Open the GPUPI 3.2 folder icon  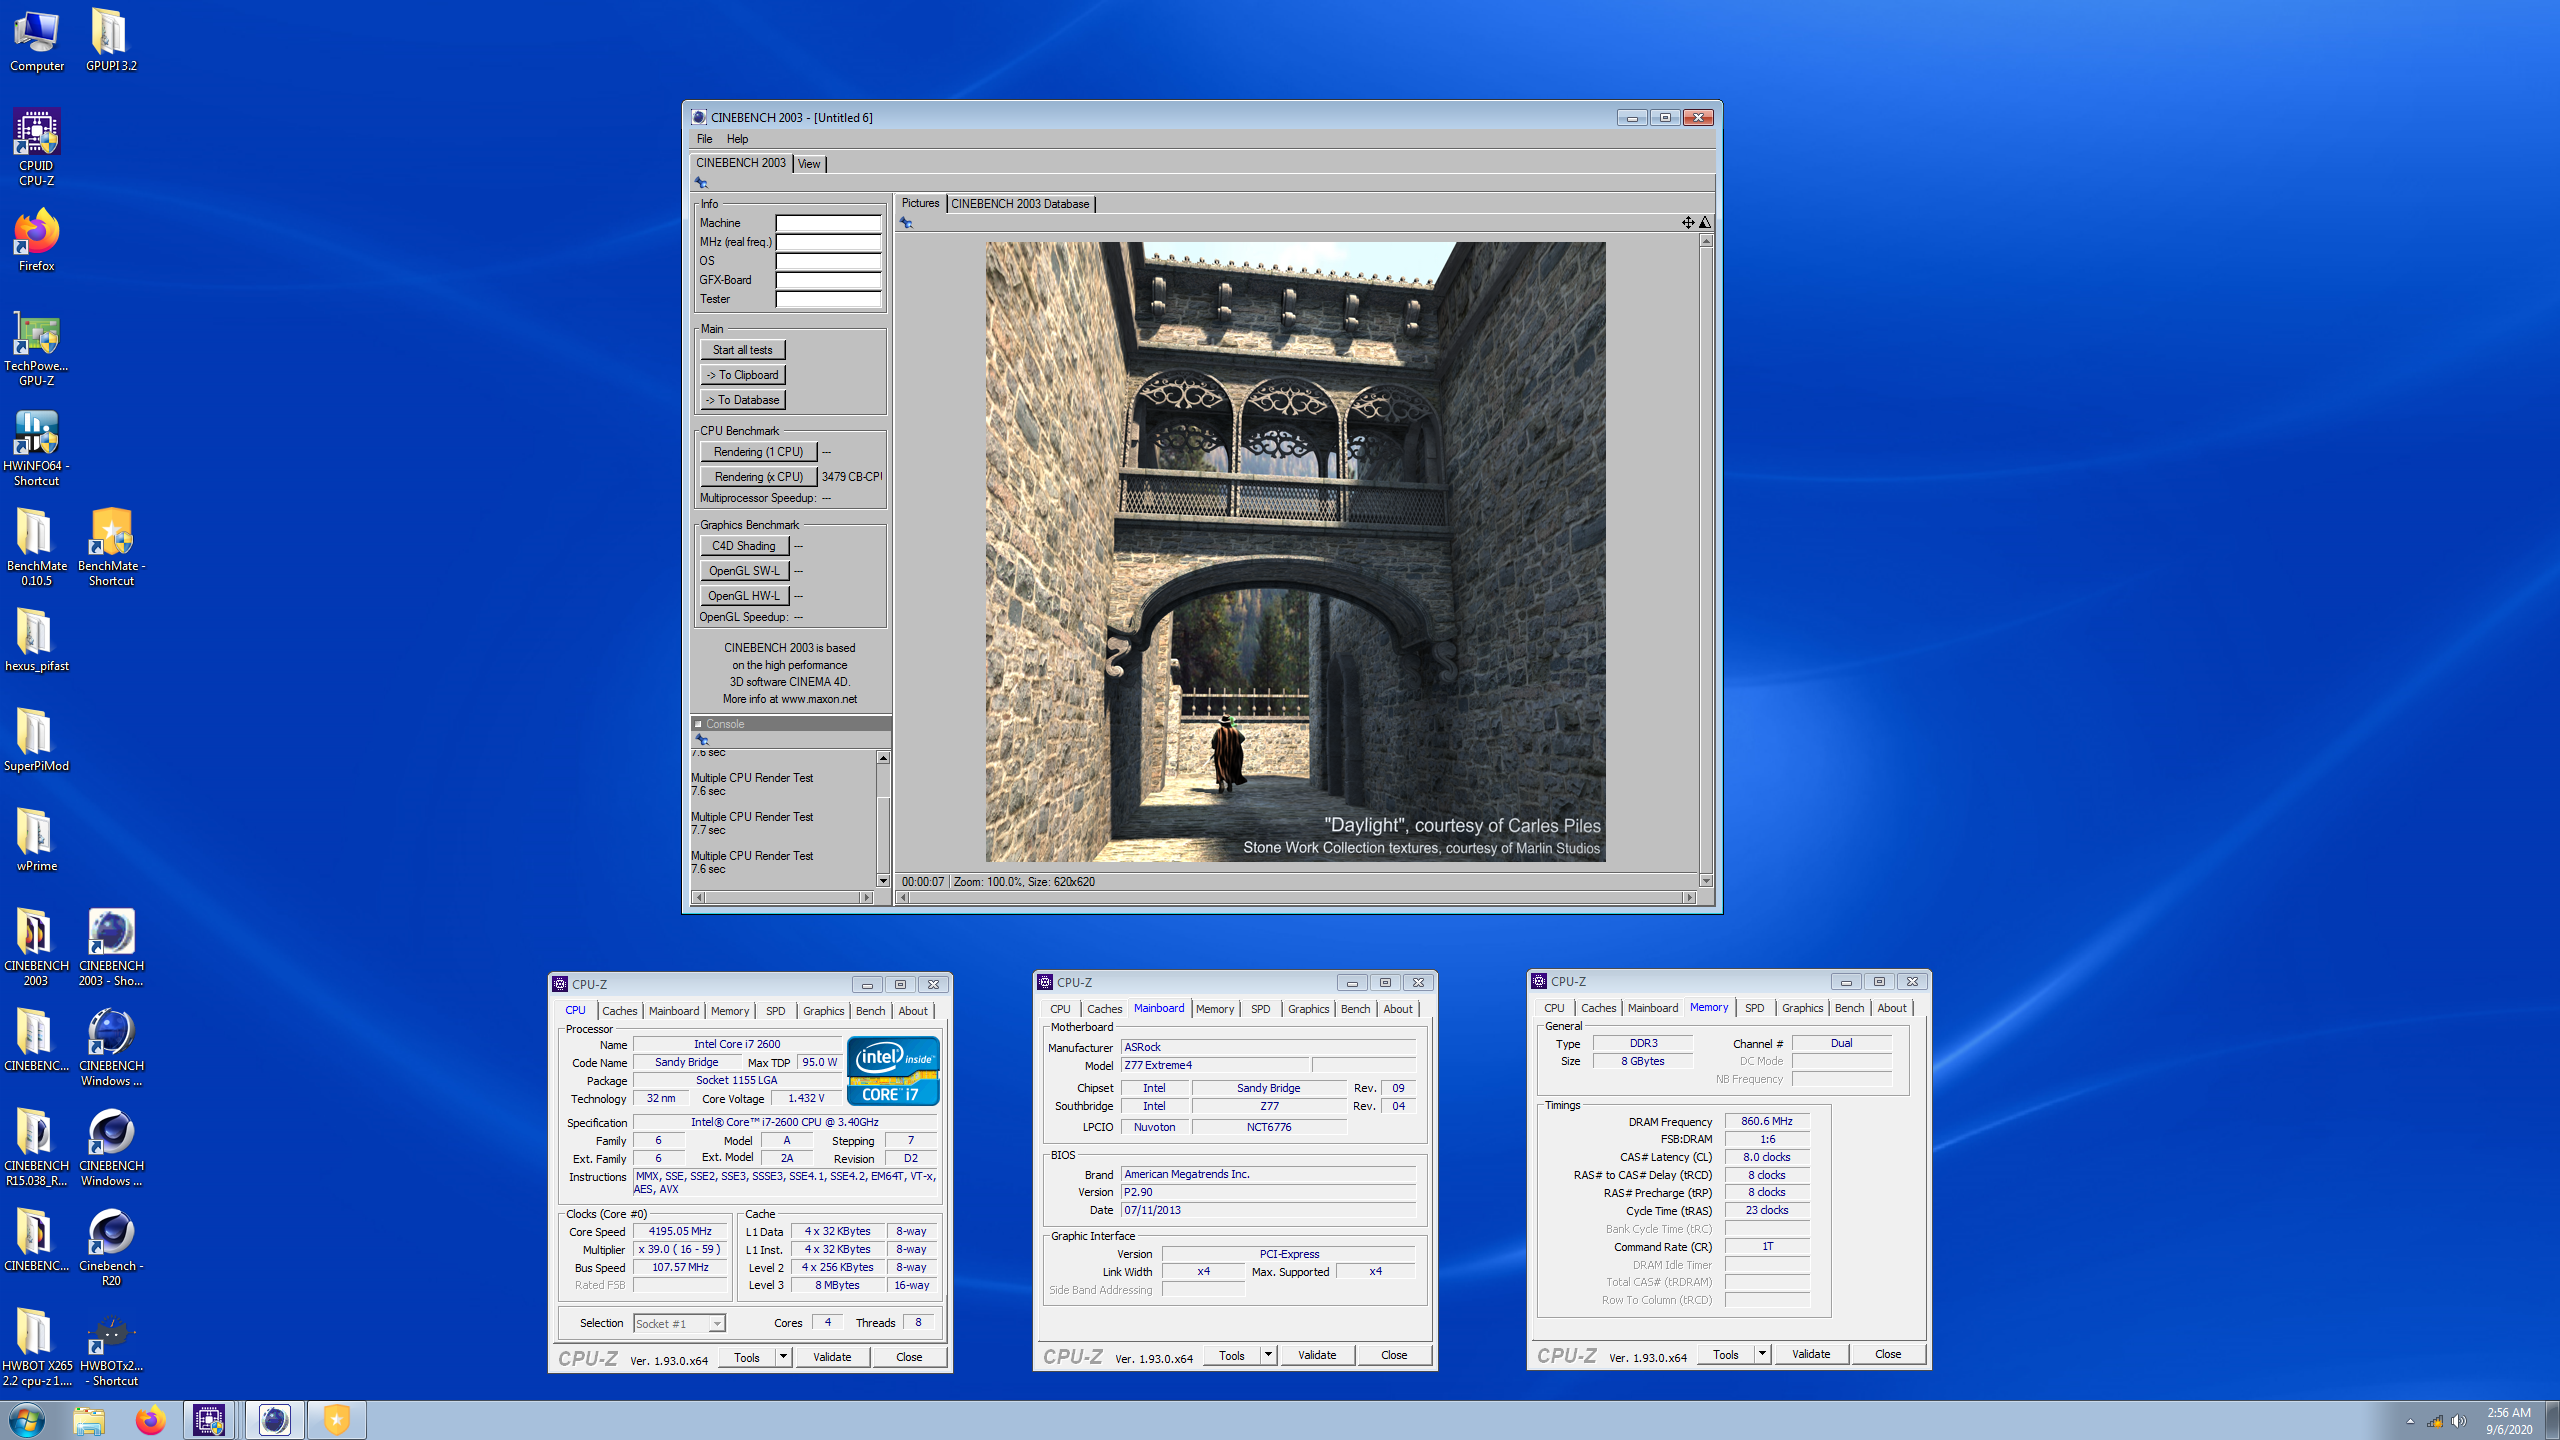coord(111,40)
